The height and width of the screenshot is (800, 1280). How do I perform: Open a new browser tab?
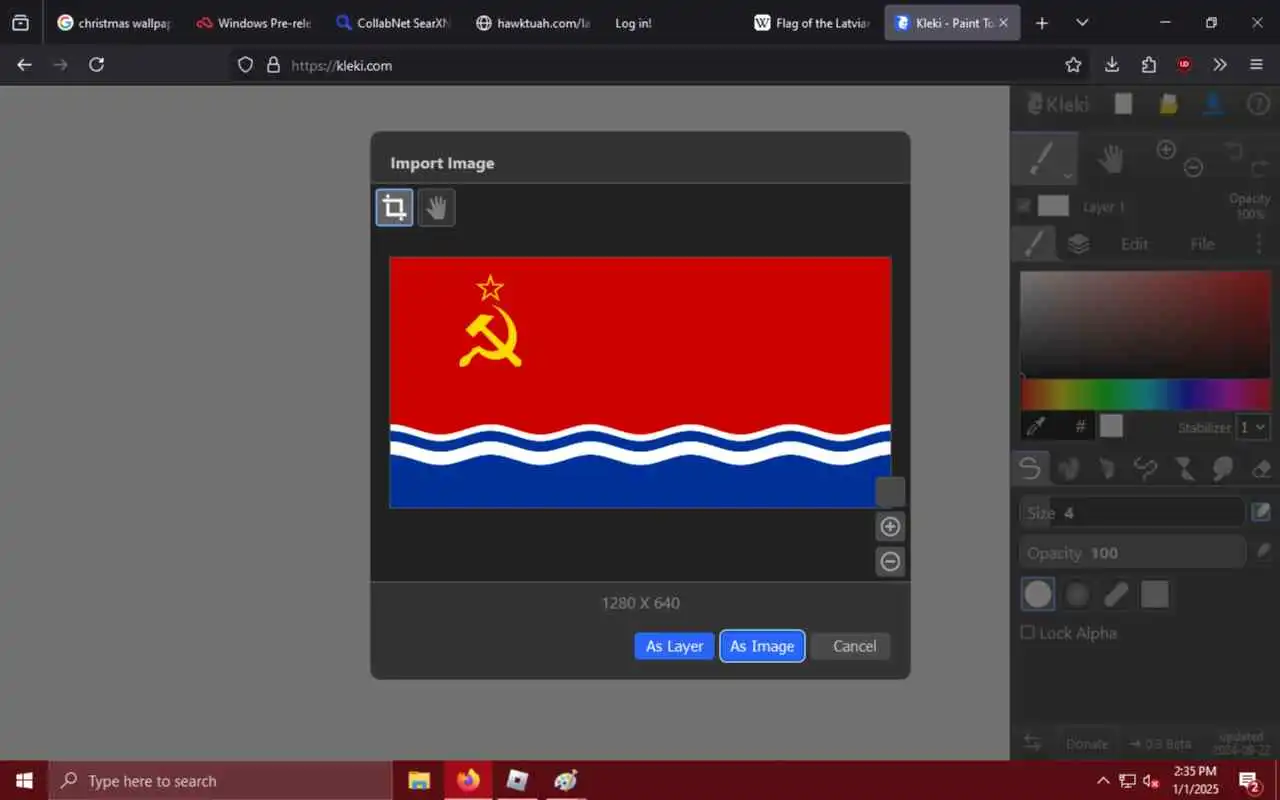[x=1042, y=23]
